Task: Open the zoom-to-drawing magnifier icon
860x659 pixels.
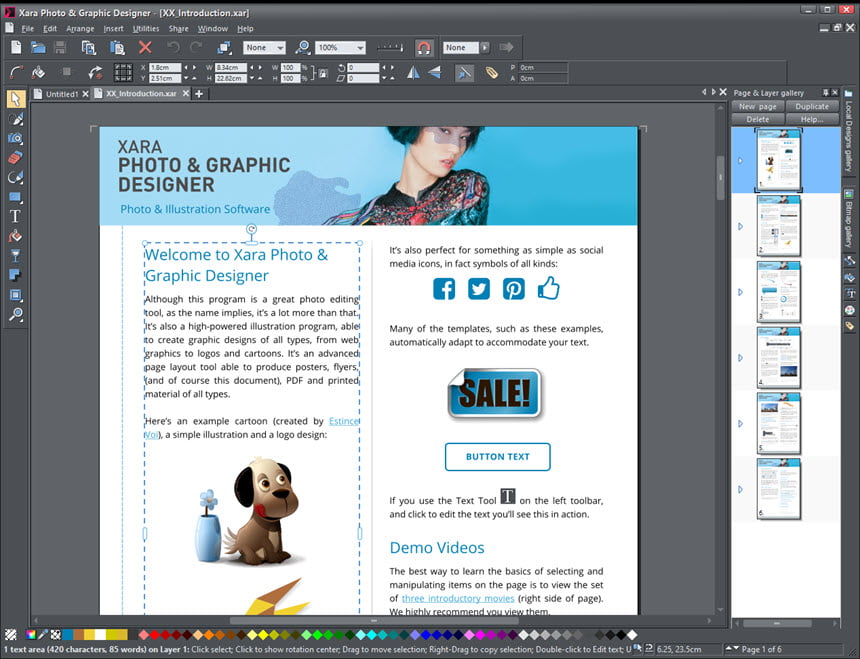Action: 302,48
